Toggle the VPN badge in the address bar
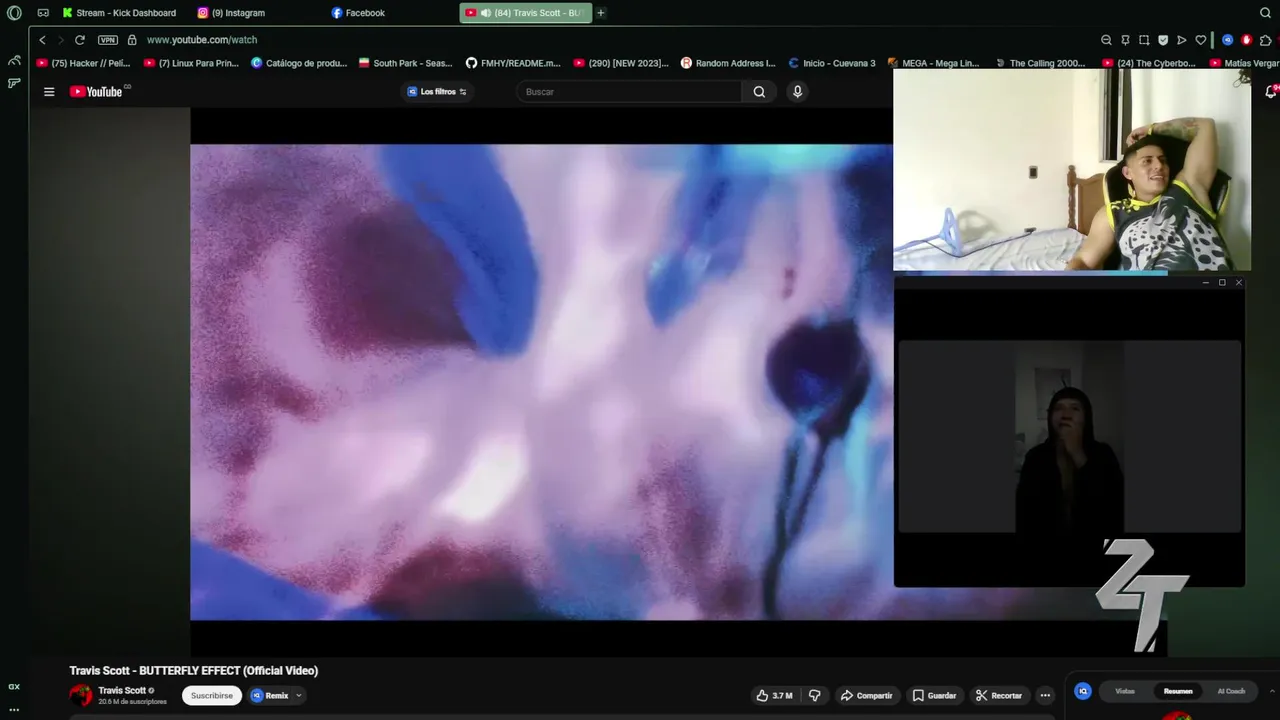This screenshot has width=1280, height=720. 108,40
